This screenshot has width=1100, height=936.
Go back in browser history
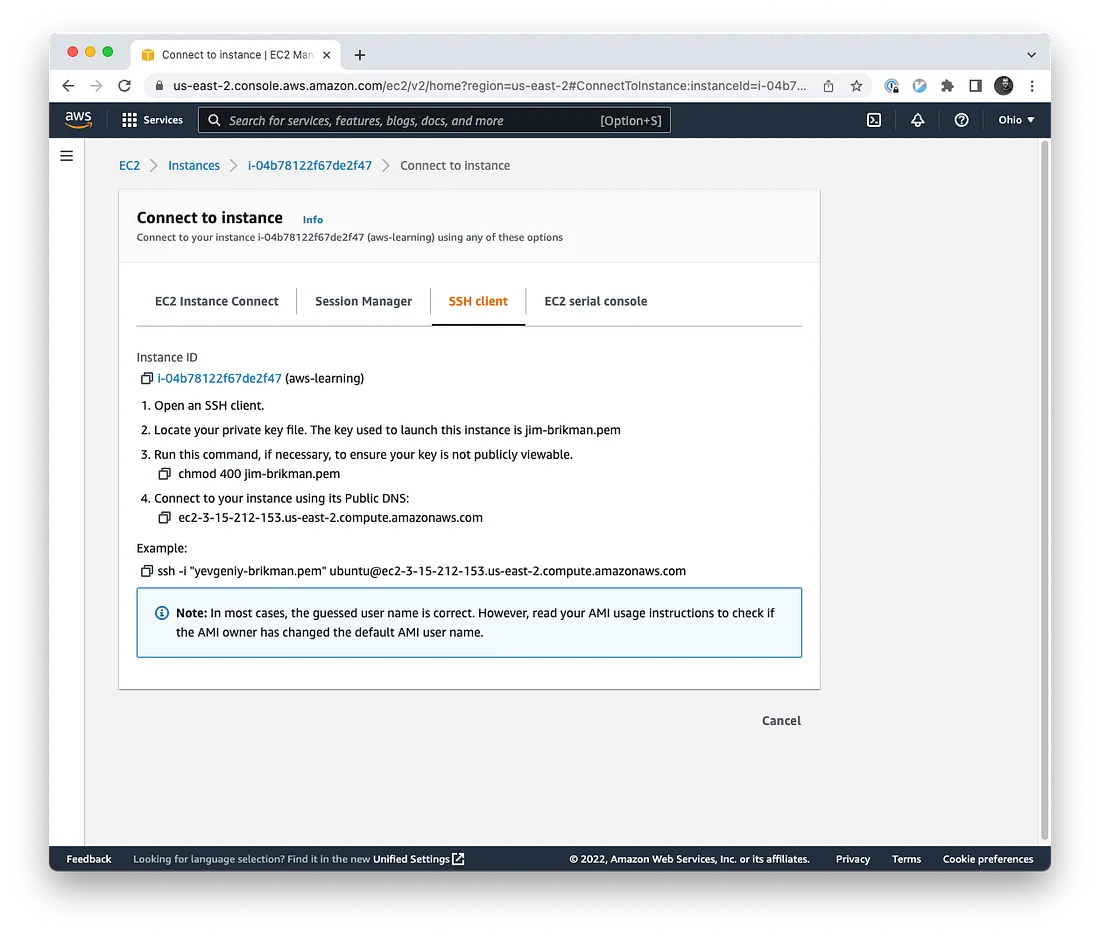(x=68, y=86)
